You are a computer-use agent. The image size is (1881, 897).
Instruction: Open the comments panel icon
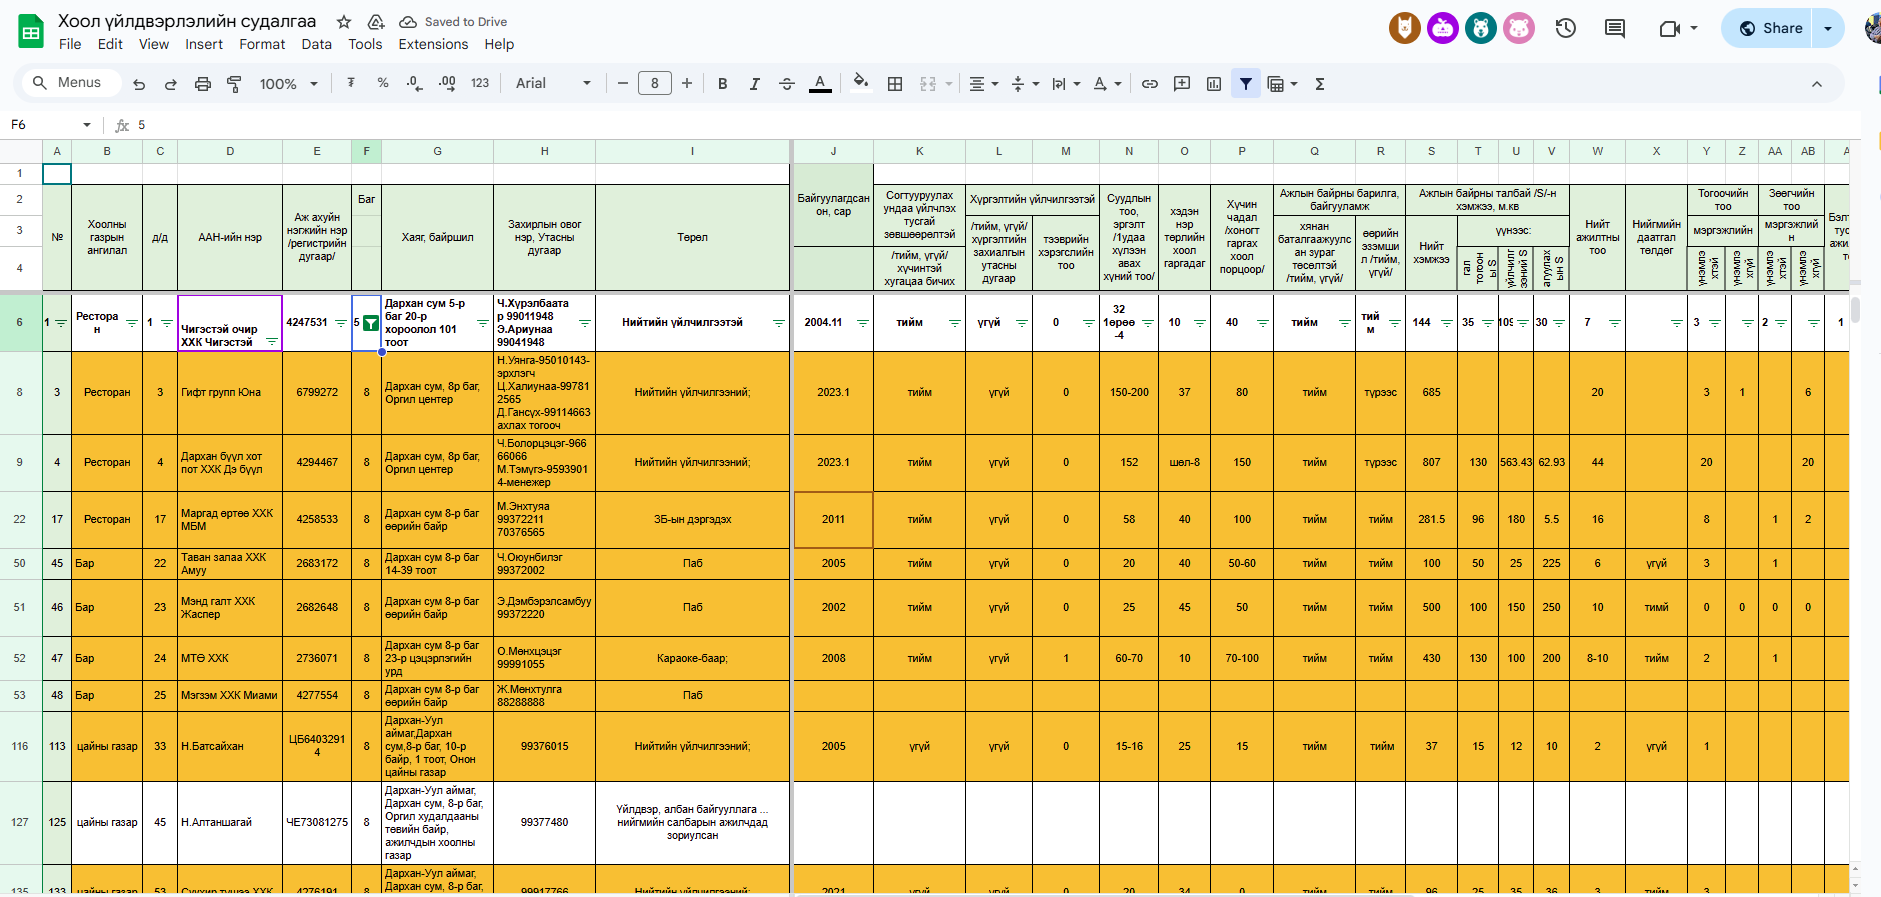pyautogui.click(x=1614, y=28)
